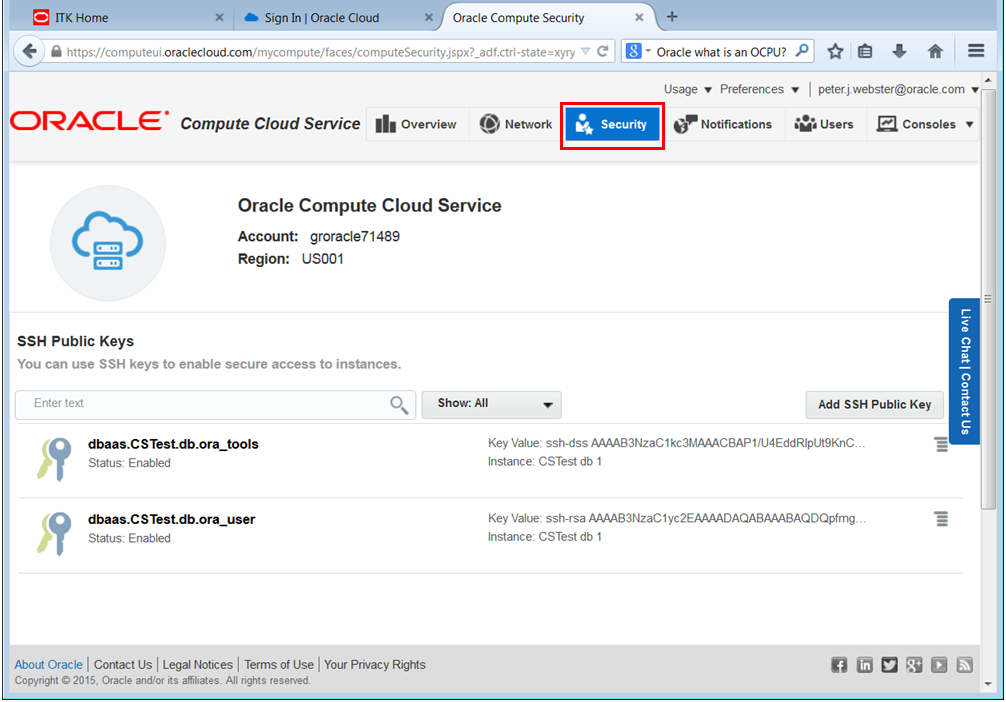Follow the About Oracle link
This screenshot has height=702, width=1006.
49,665
